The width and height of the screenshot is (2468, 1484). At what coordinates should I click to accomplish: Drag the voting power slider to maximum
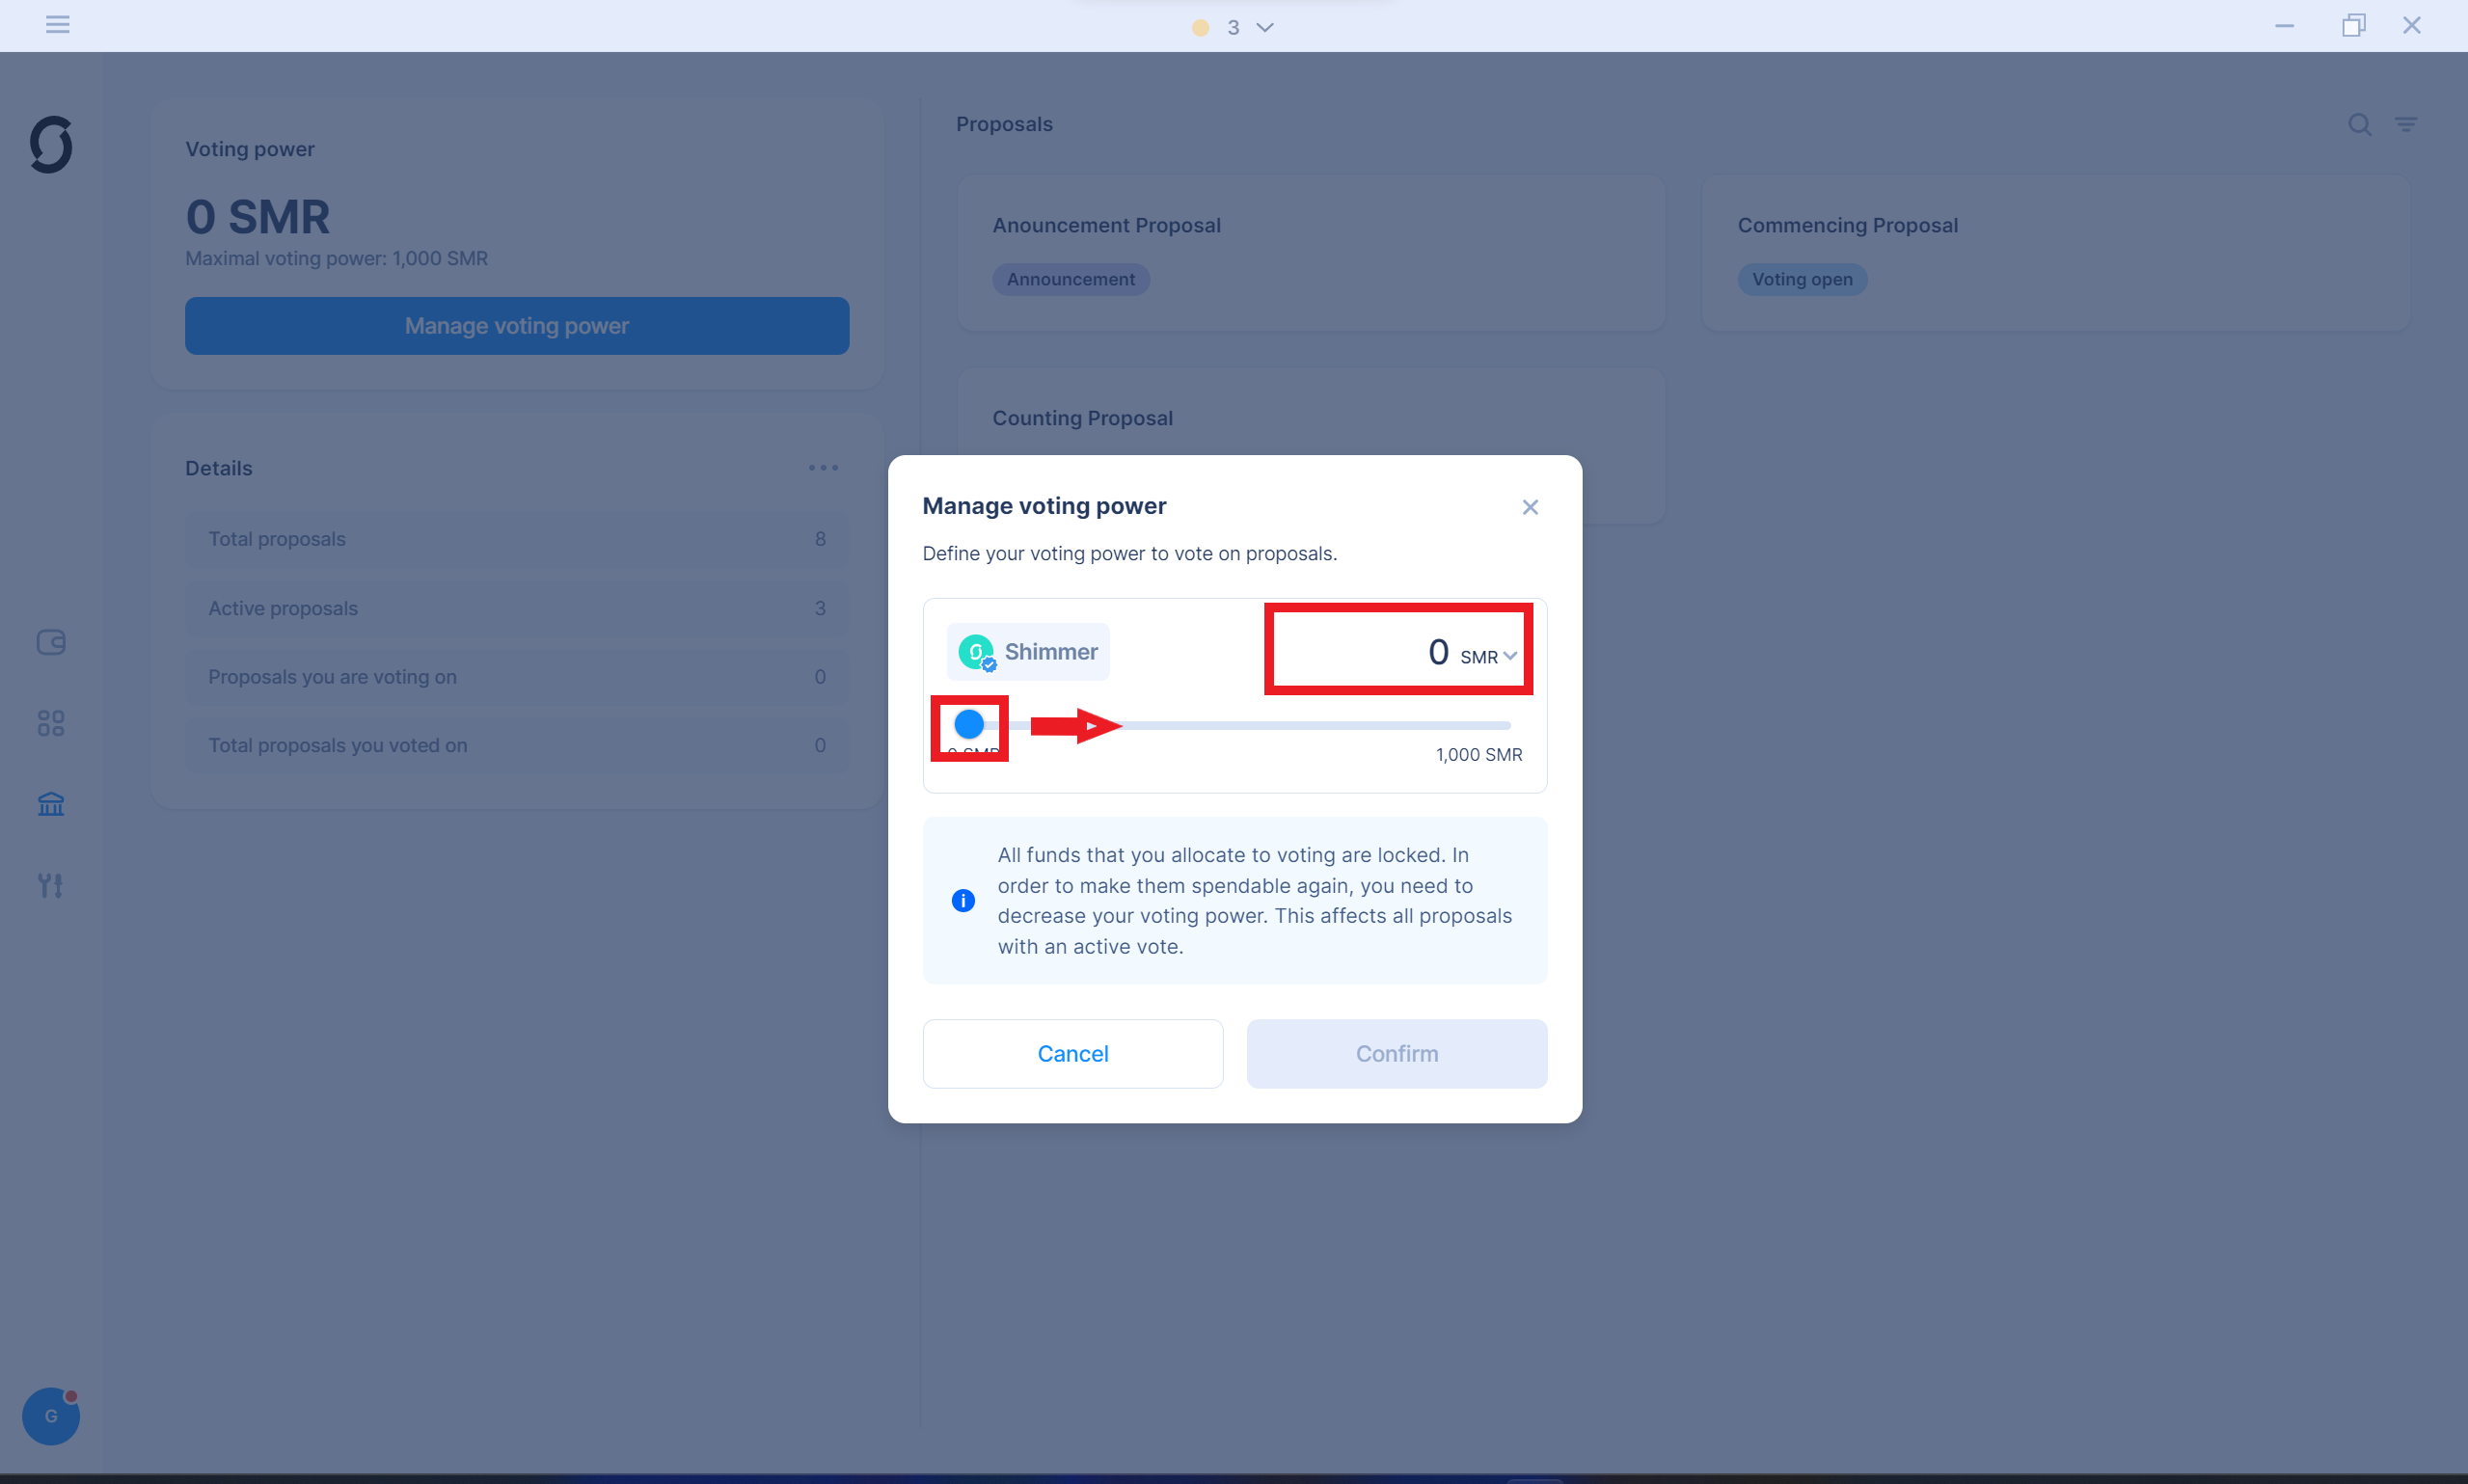pyautogui.click(x=1510, y=726)
